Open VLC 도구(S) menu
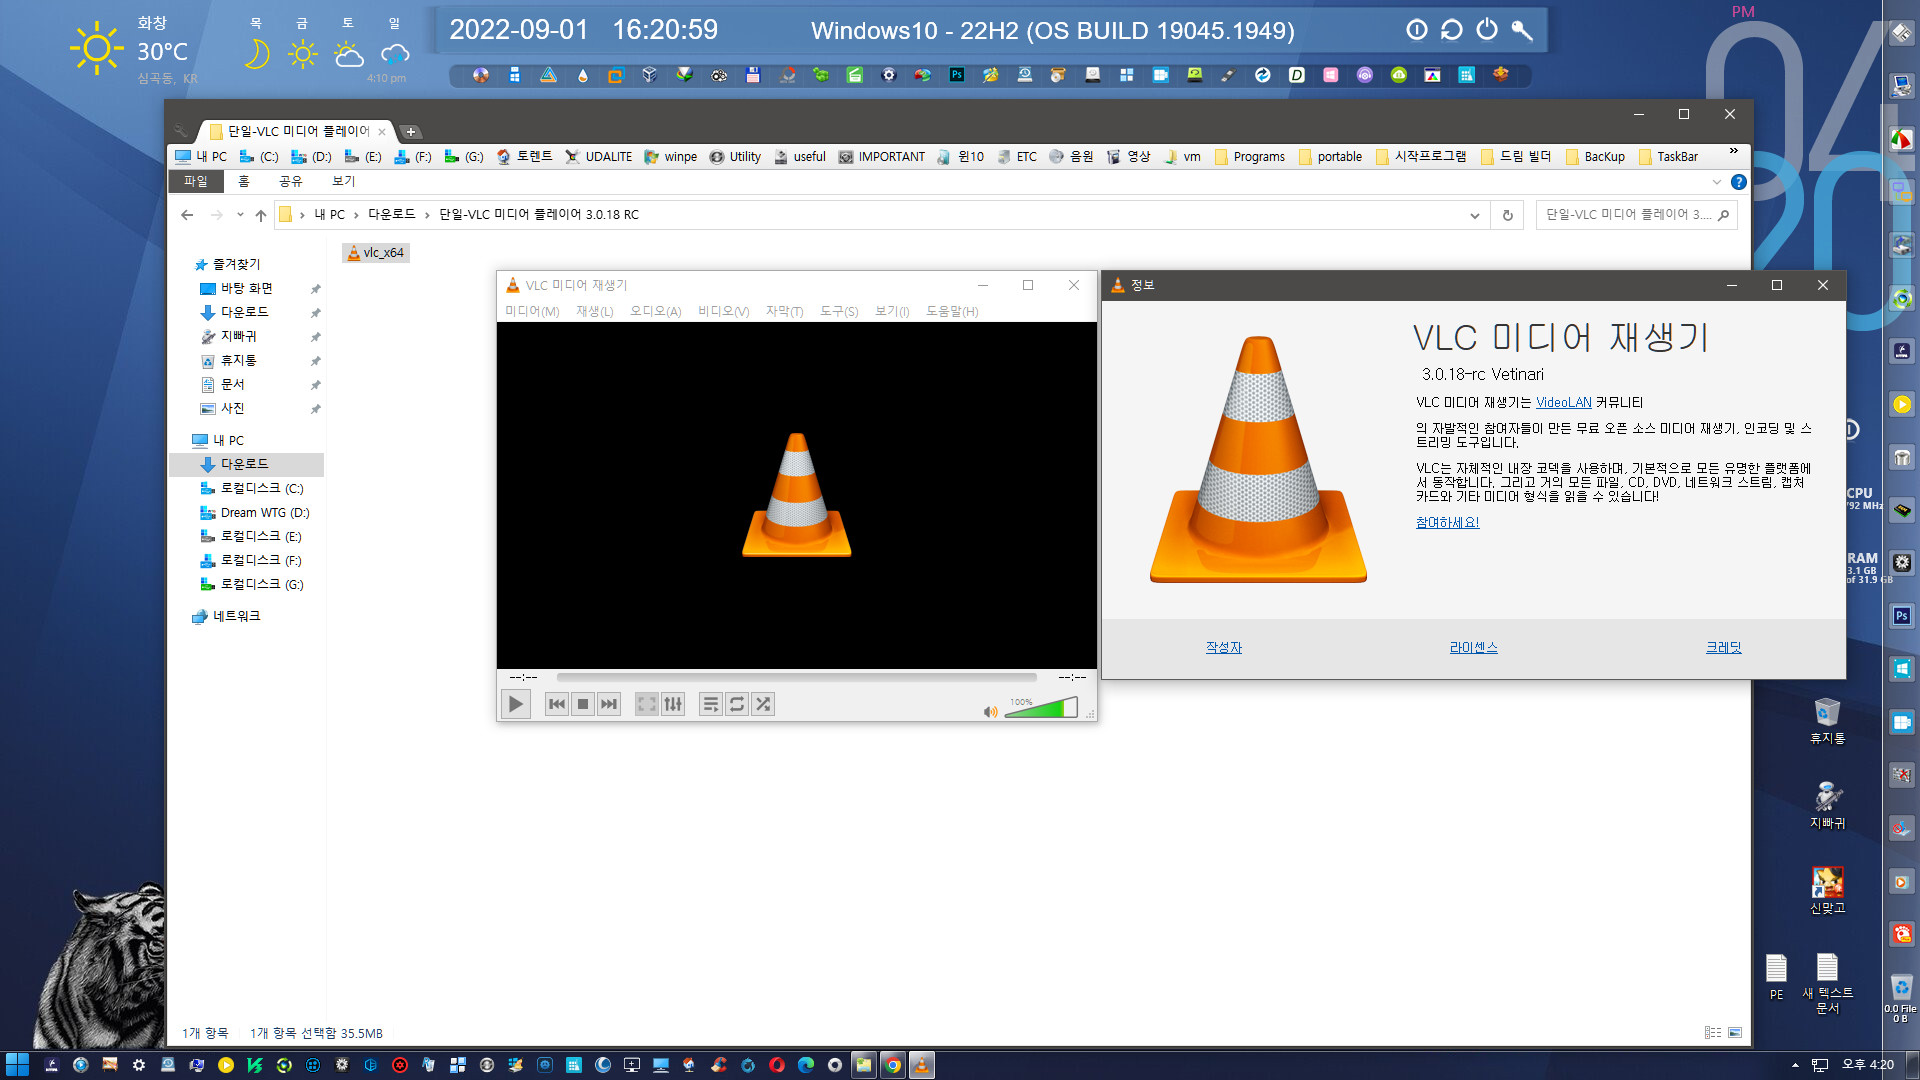This screenshot has height=1080, width=1920. pyautogui.click(x=839, y=311)
